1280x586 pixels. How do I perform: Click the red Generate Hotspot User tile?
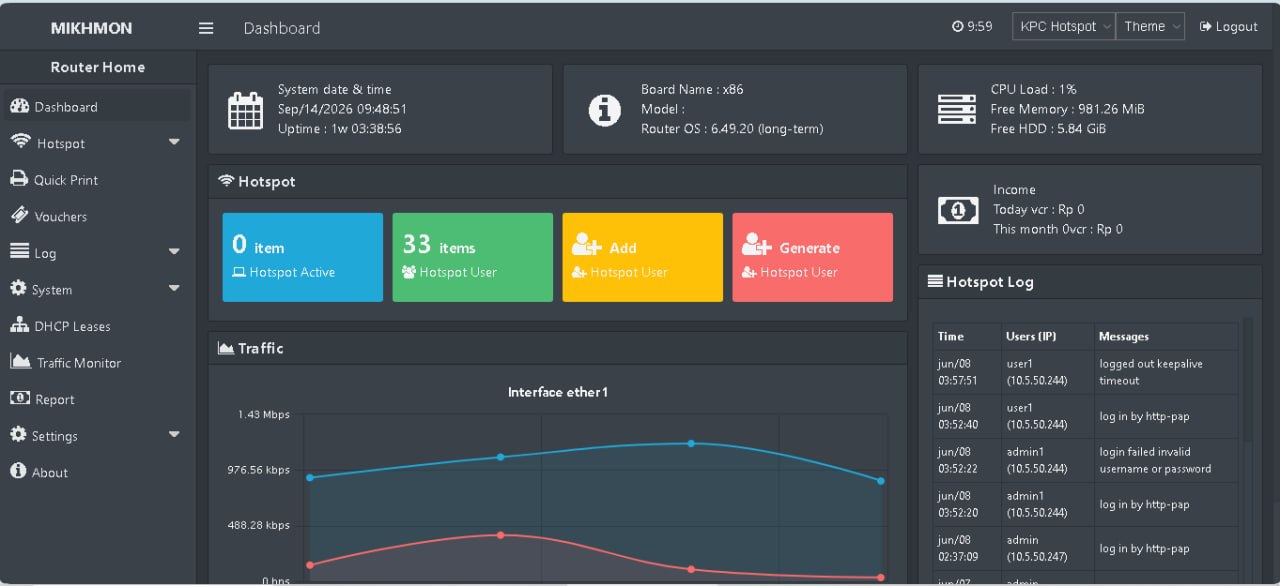click(812, 257)
